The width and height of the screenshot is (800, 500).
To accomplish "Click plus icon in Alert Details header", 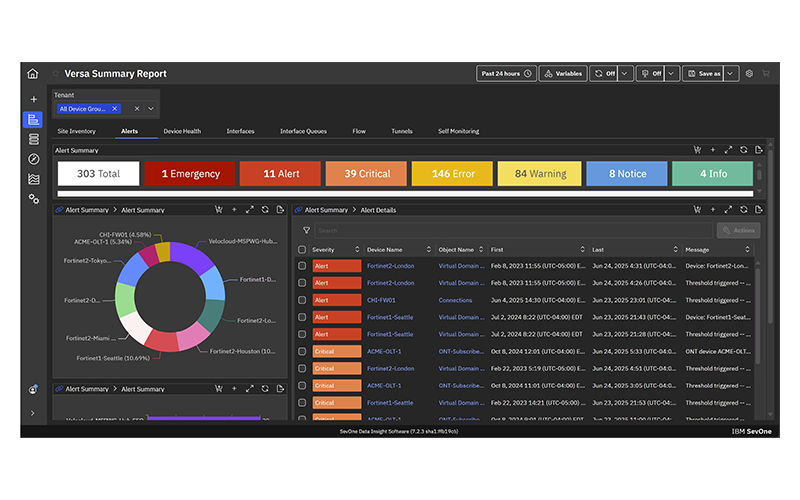I will click(x=713, y=210).
